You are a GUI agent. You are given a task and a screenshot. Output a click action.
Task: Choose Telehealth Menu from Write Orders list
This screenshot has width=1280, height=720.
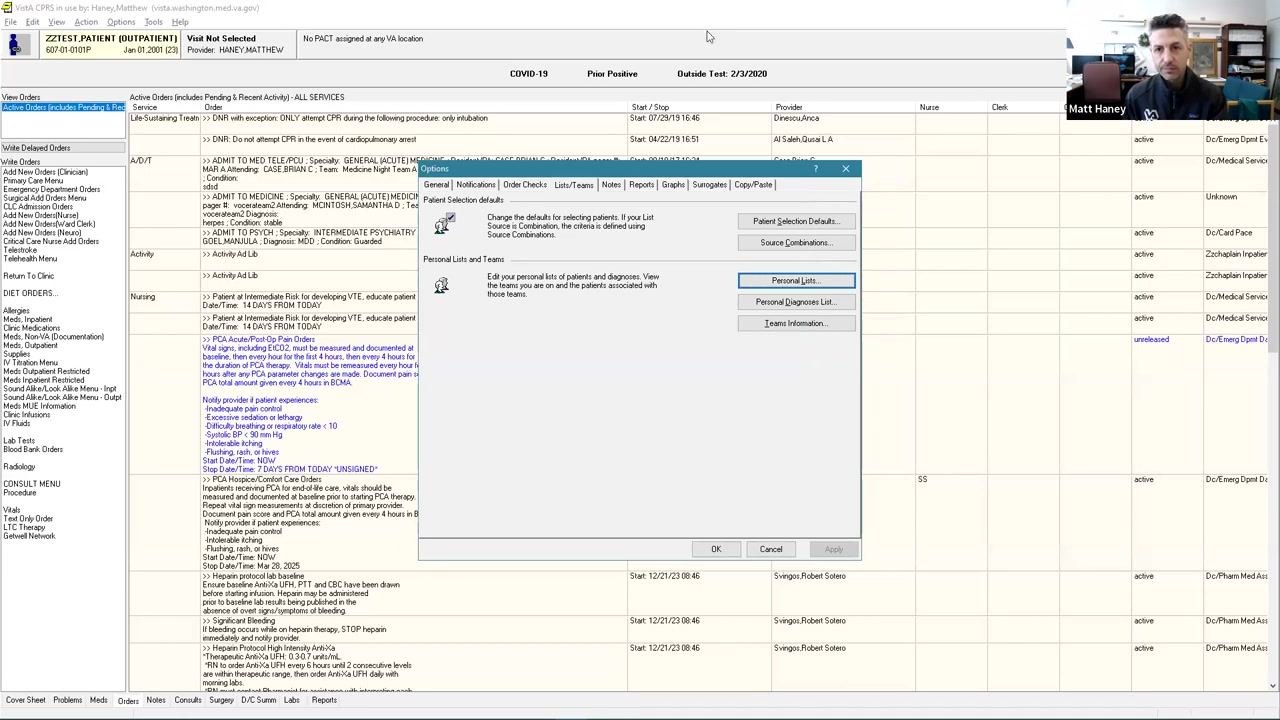tap(30, 258)
